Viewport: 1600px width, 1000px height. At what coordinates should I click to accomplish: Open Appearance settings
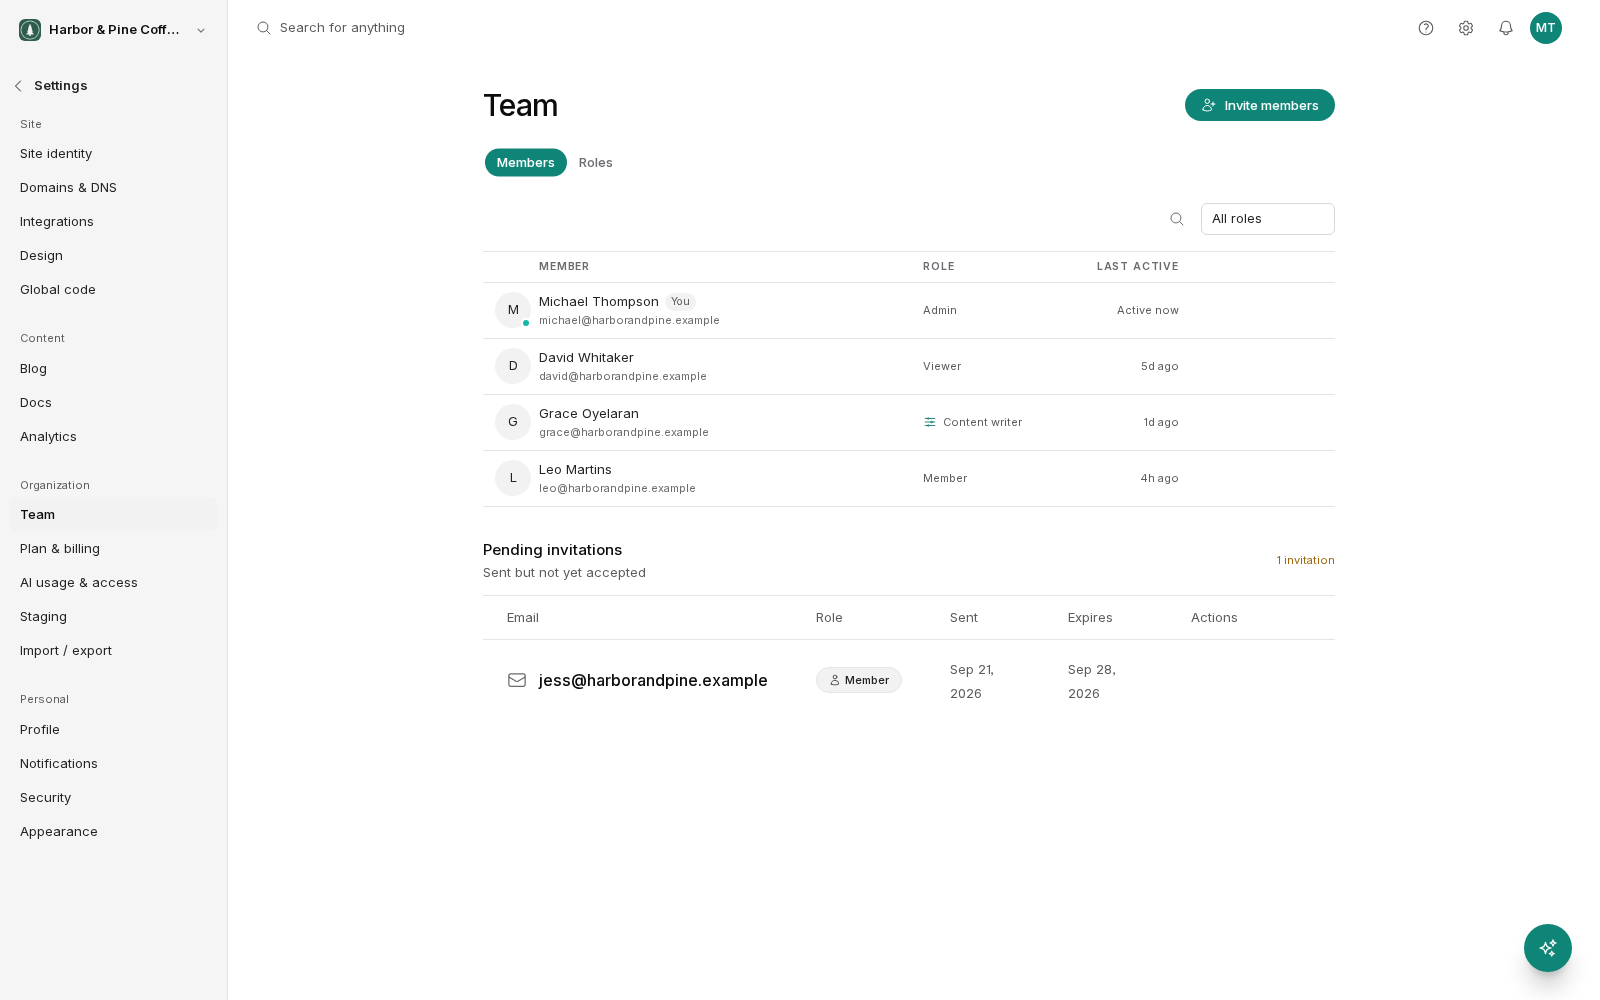coord(114,832)
